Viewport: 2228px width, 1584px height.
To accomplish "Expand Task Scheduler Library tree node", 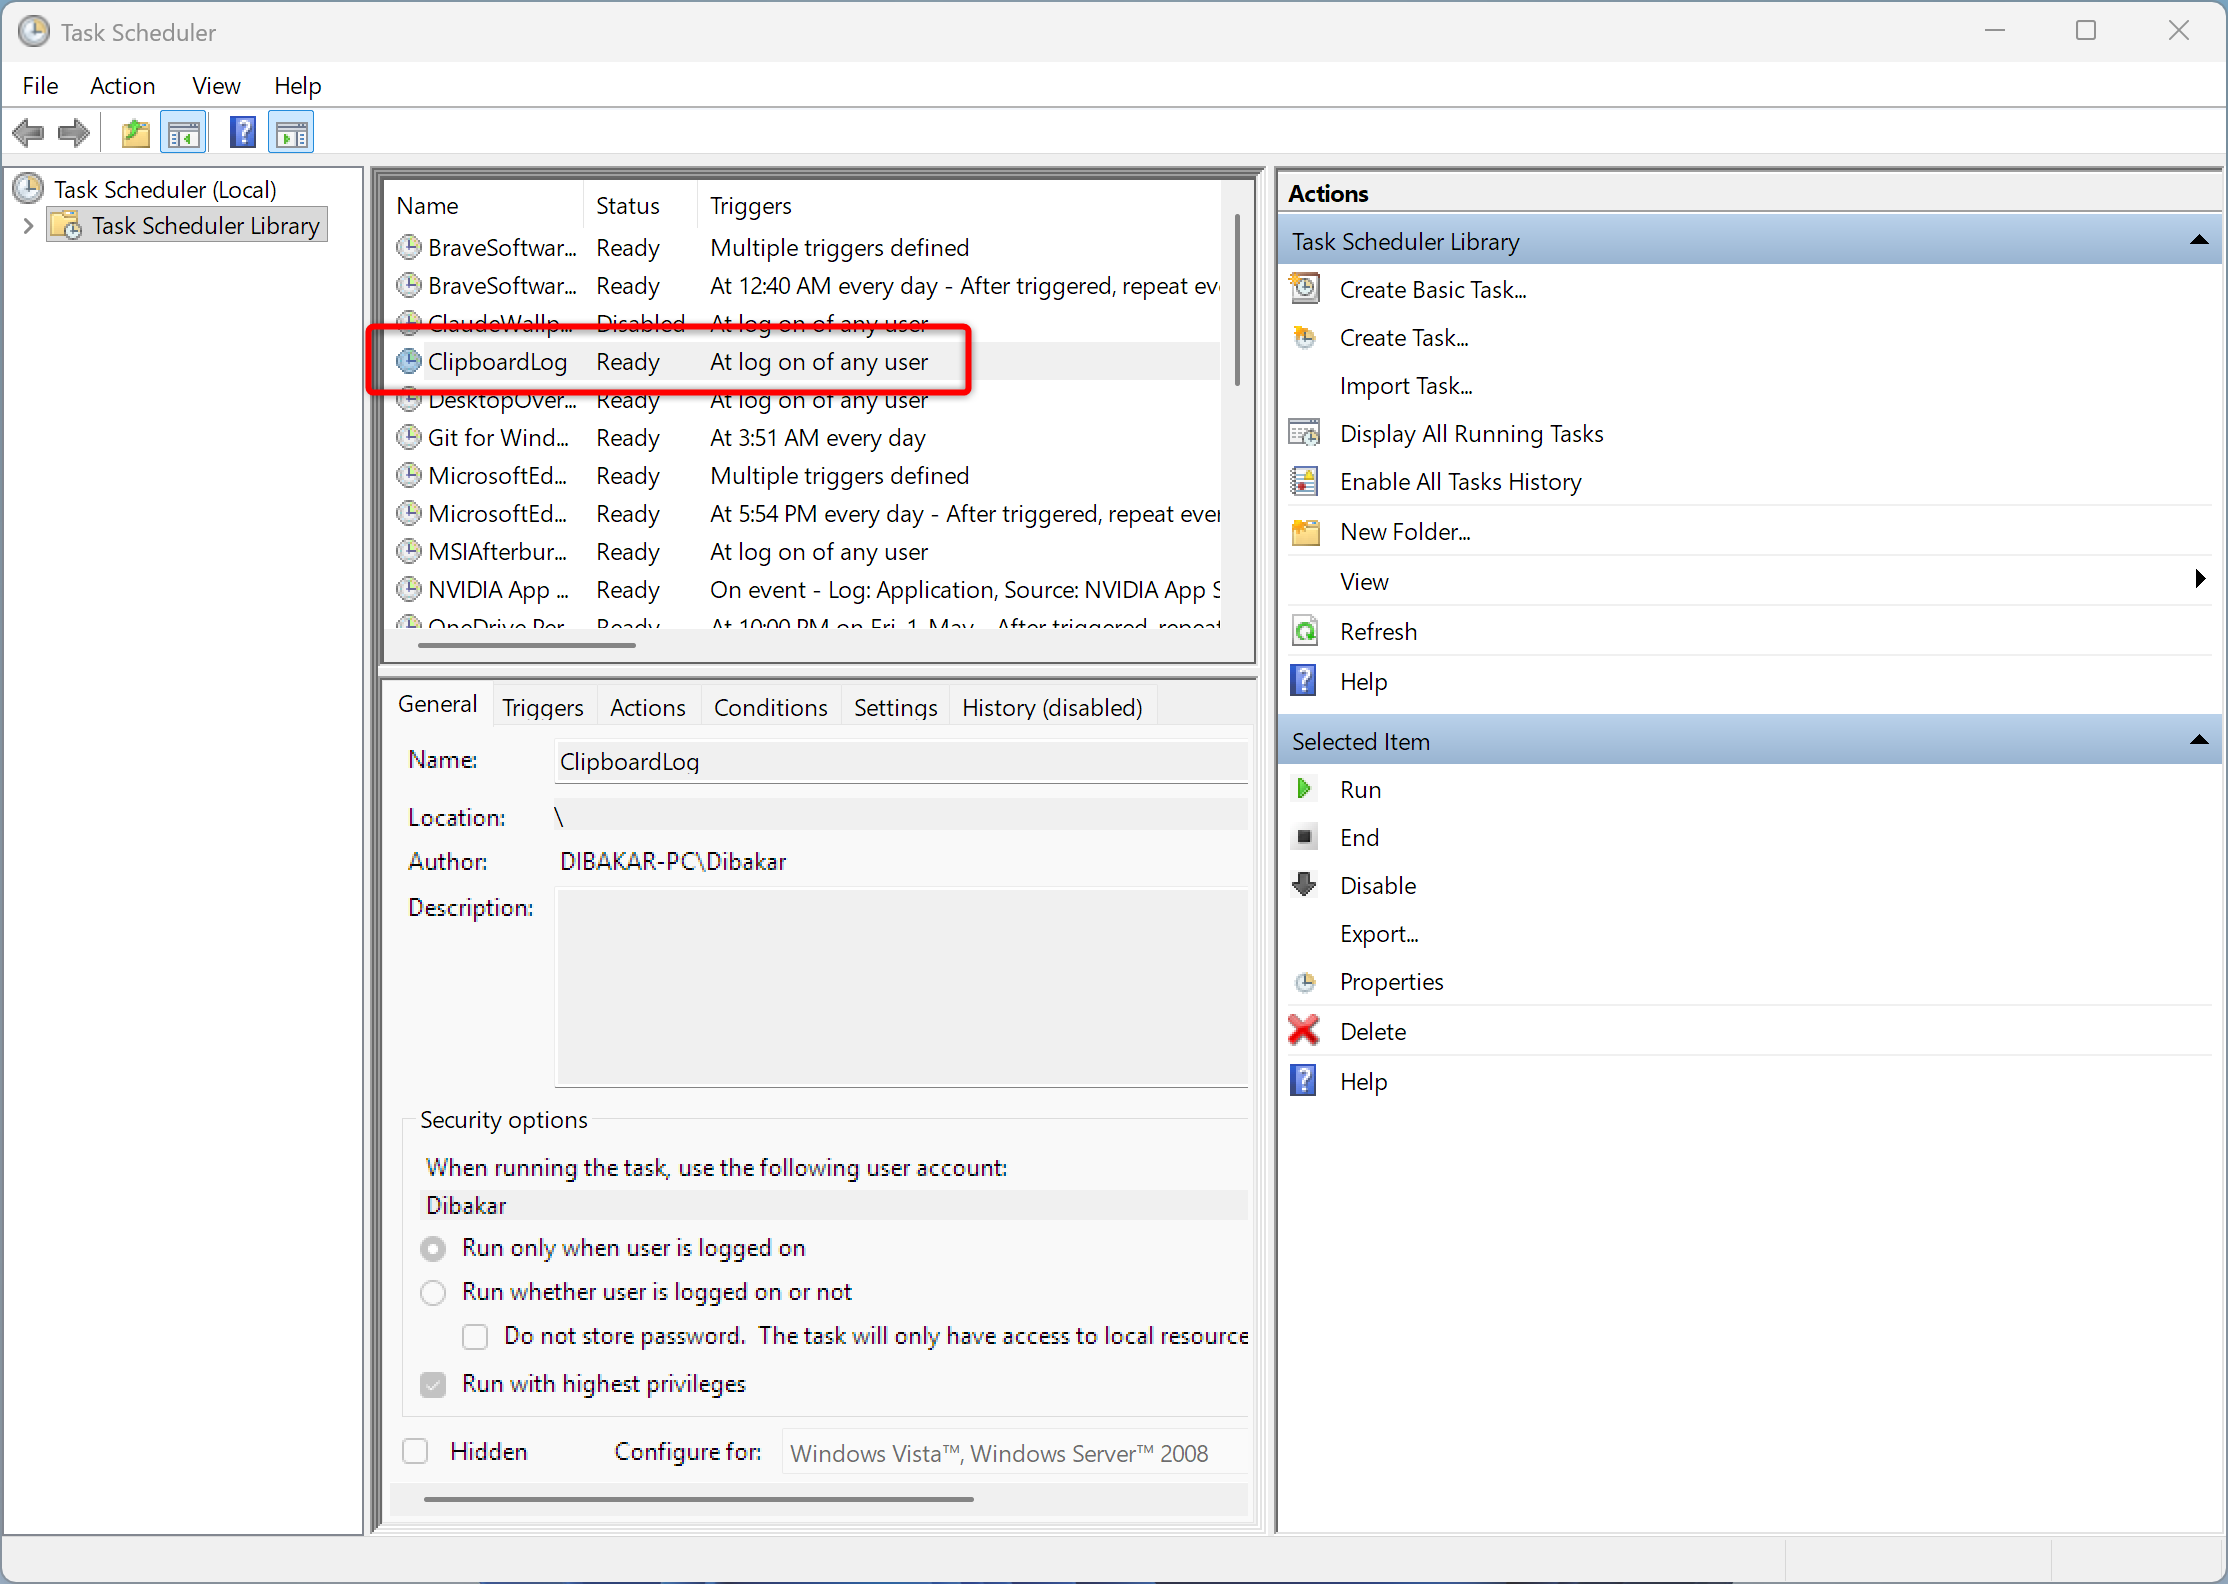I will (x=28, y=226).
